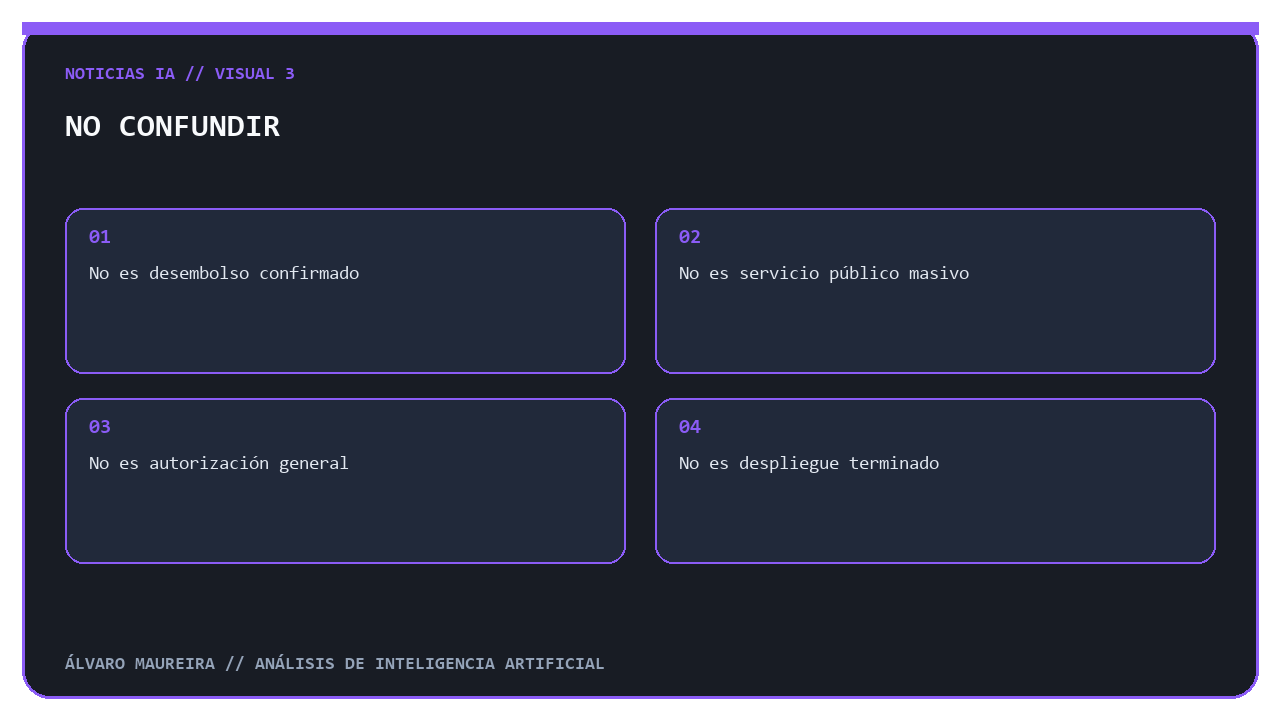Click empty area inside card 04
Screen dimensions: 1280x720
(x=935, y=520)
